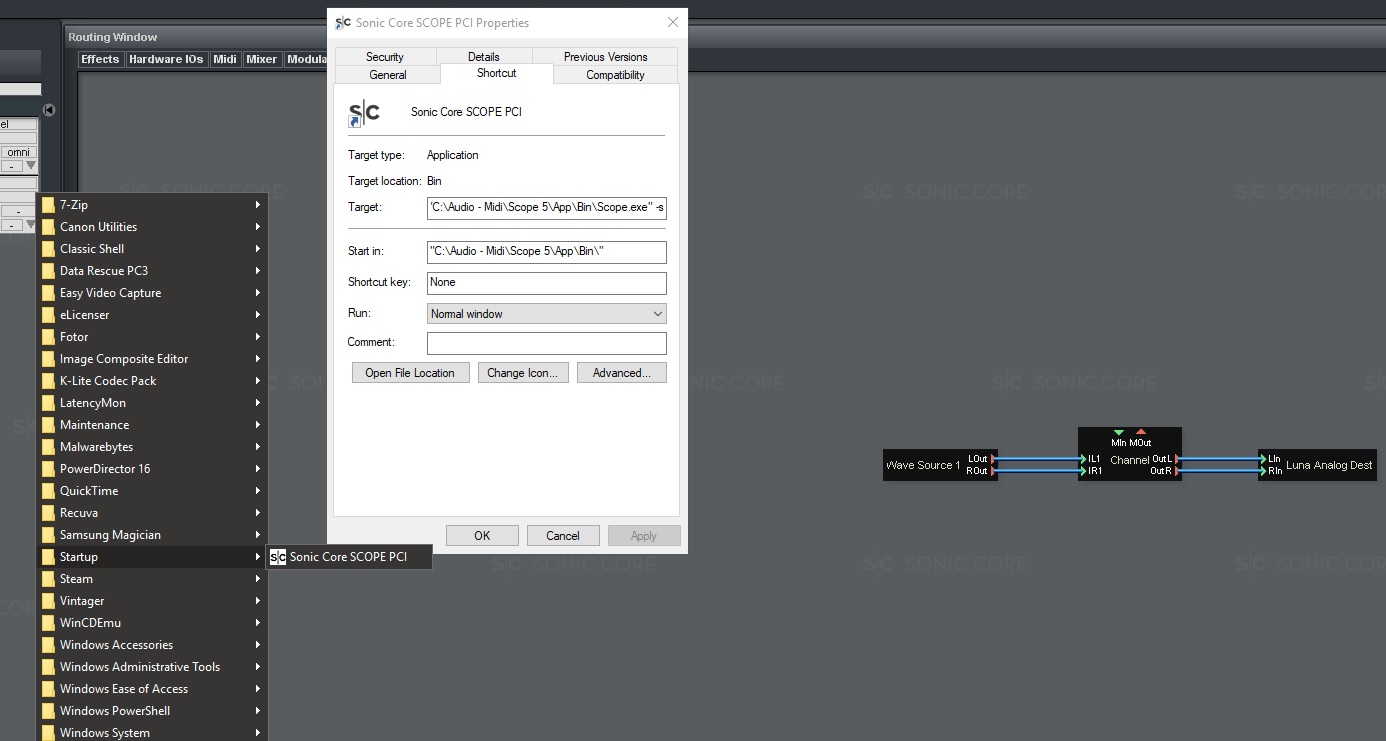This screenshot has height=741, width=1386.
Task: Open the Midi menu in Routing Window
Action: pyautogui.click(x=225, y=59)
